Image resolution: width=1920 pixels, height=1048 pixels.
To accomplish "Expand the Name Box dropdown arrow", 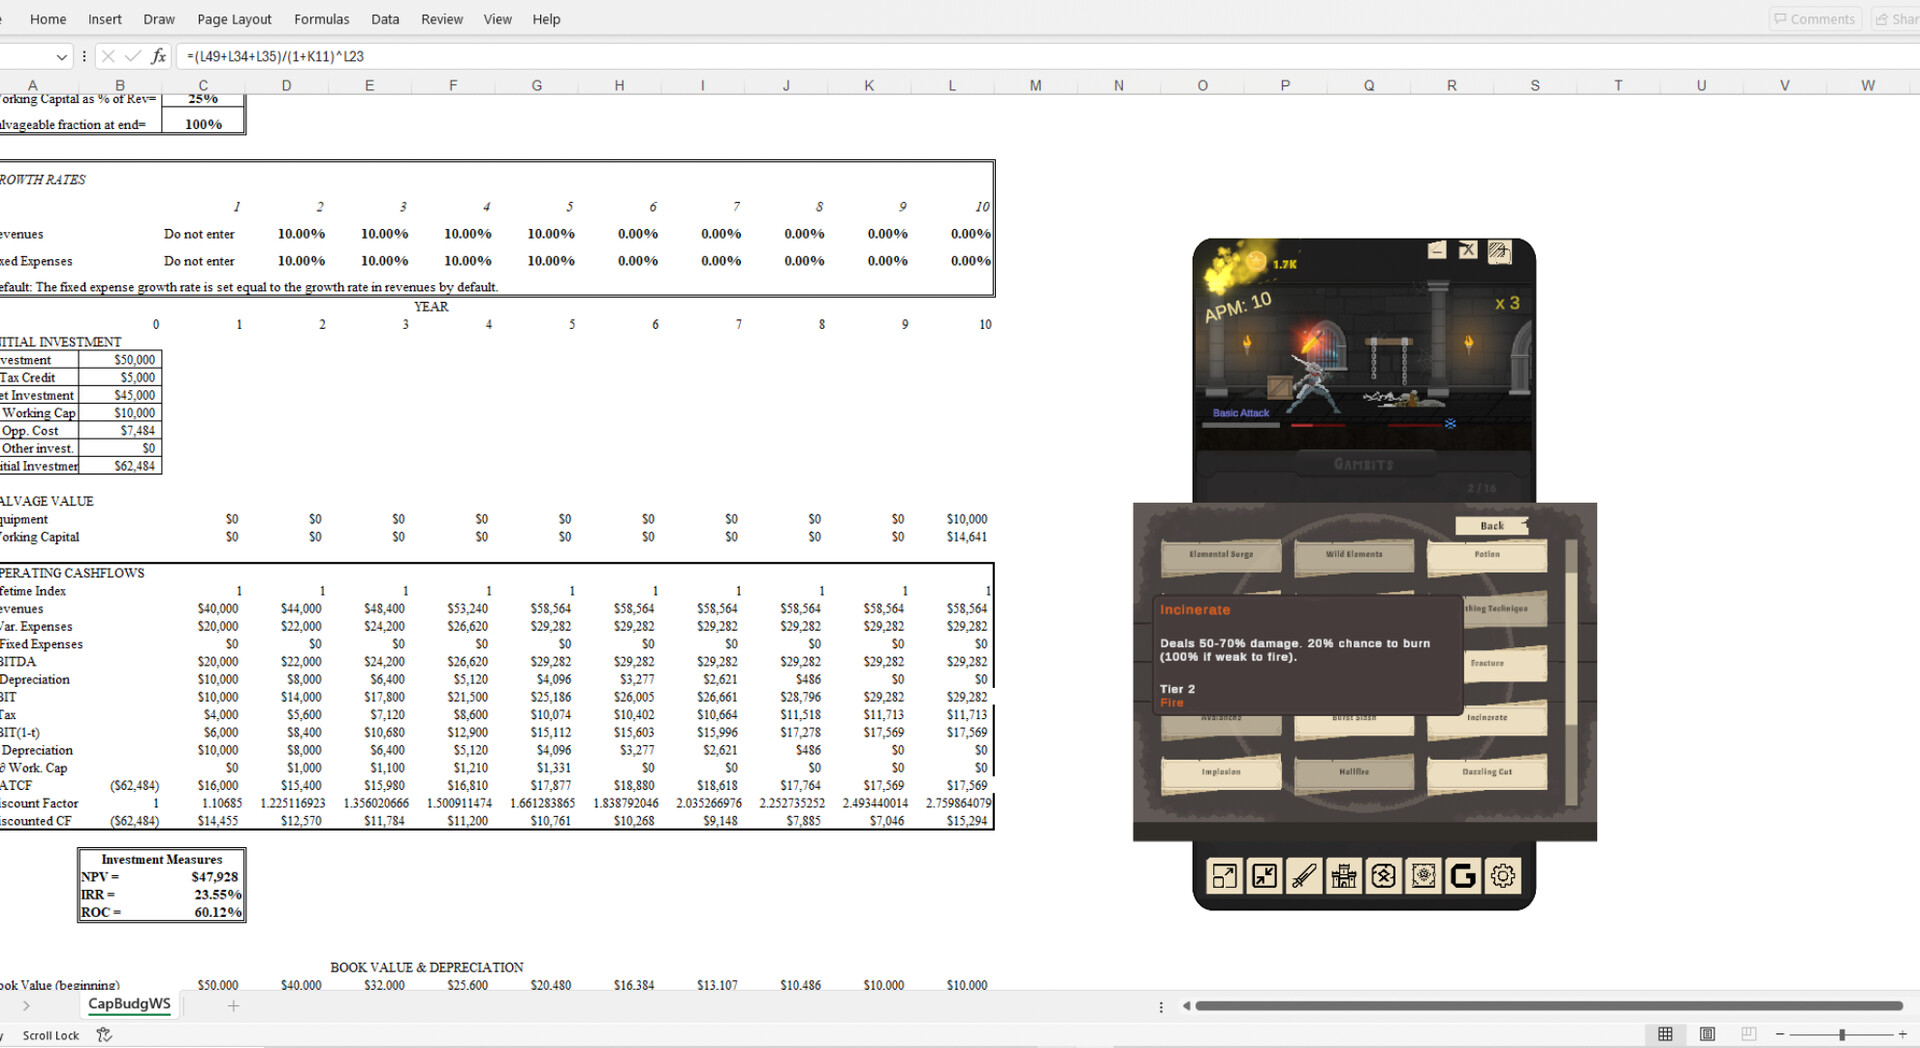I will [x=62, y=57].
